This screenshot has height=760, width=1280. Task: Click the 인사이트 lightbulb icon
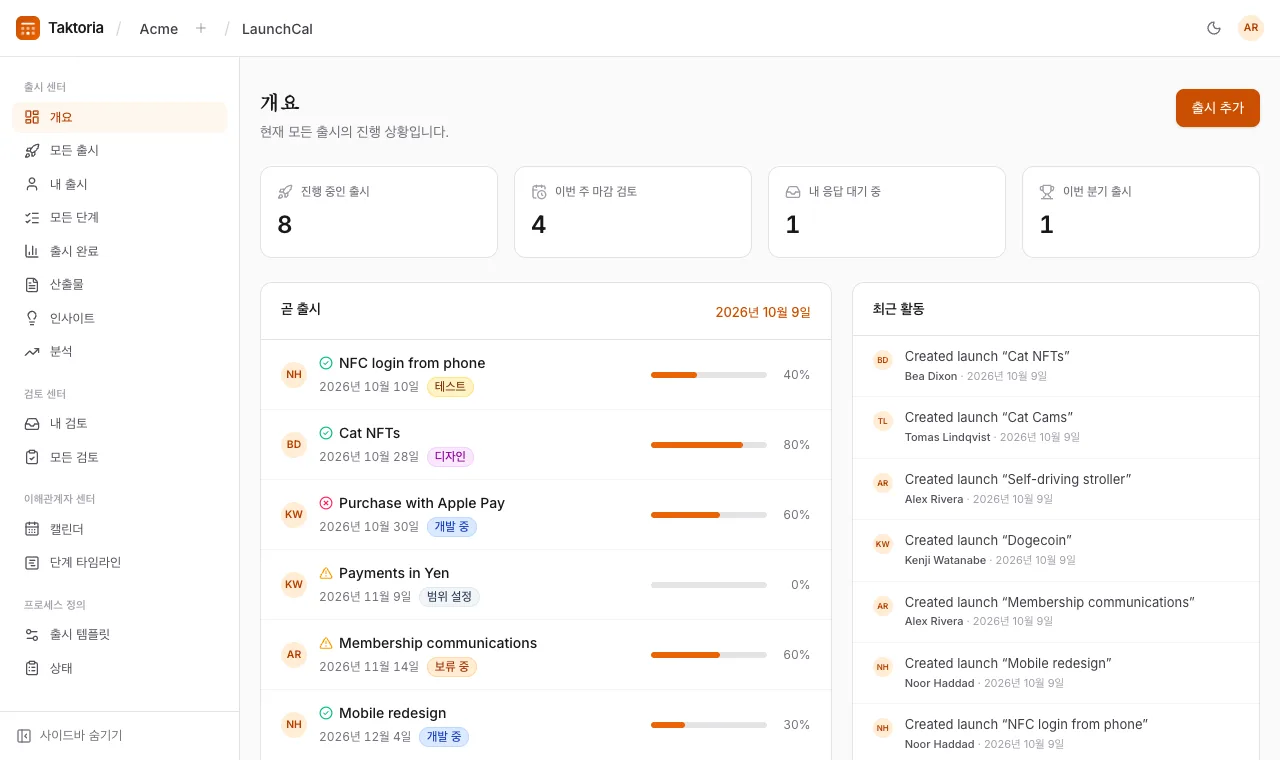32,318
